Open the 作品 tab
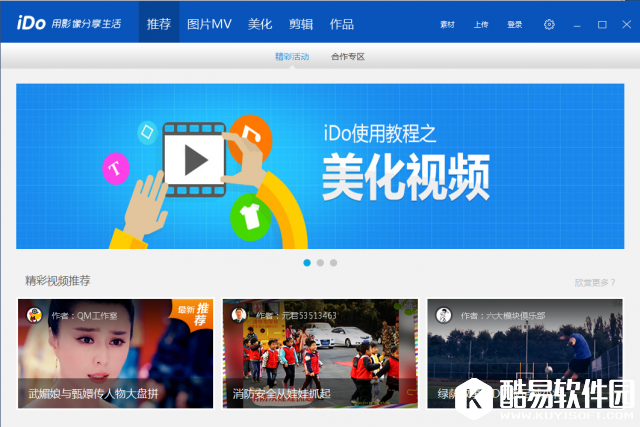This screenshot has height=427, width=640. 342,24
